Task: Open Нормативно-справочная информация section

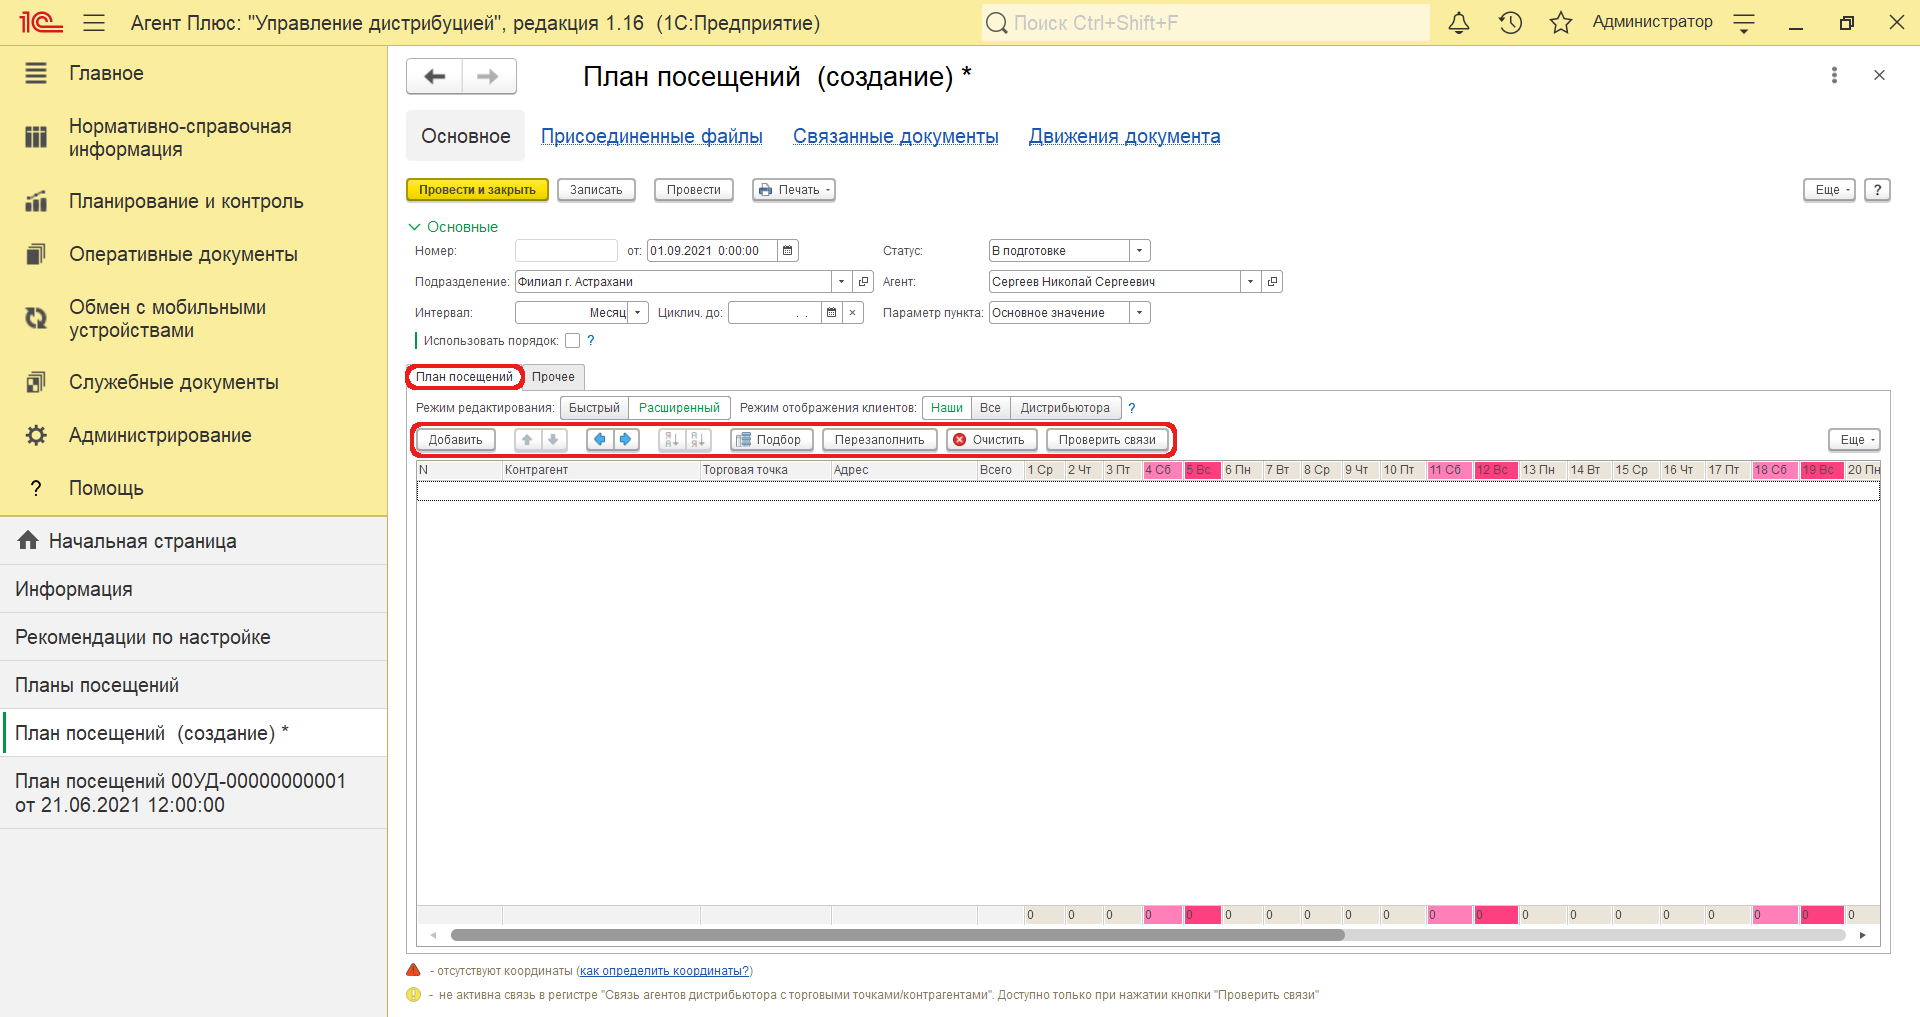Action: click(180, 138)
